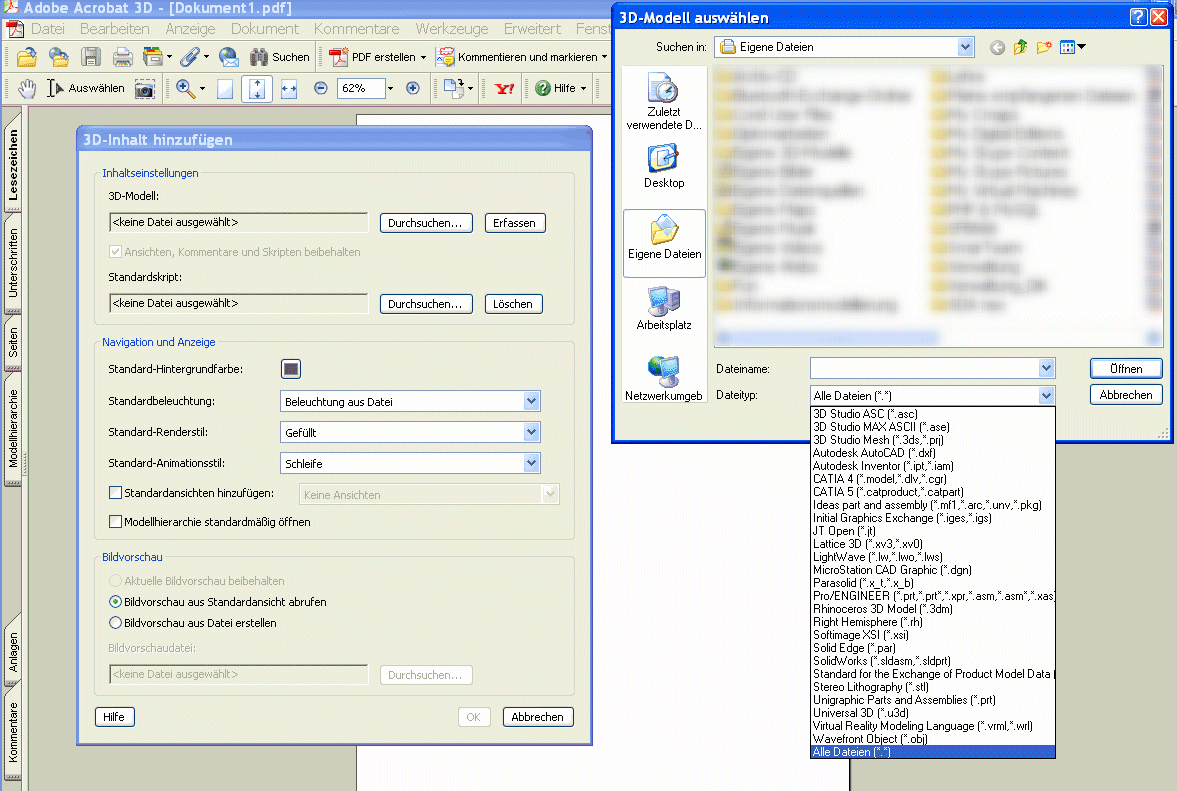Expand the Hilfe toolbar dropdown arrow
The image size is (1177, 791).
pos(583,88)
